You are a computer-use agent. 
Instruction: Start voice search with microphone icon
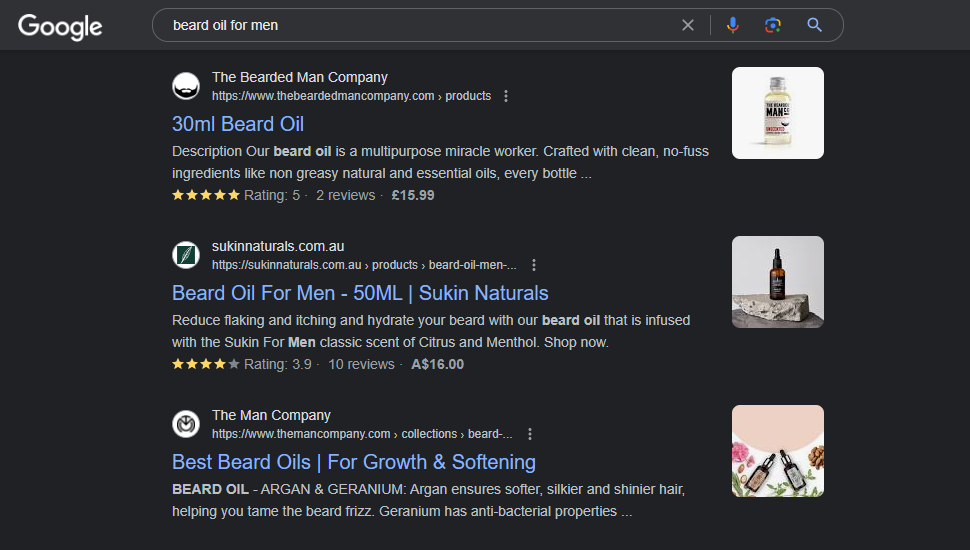pos(733,25)
